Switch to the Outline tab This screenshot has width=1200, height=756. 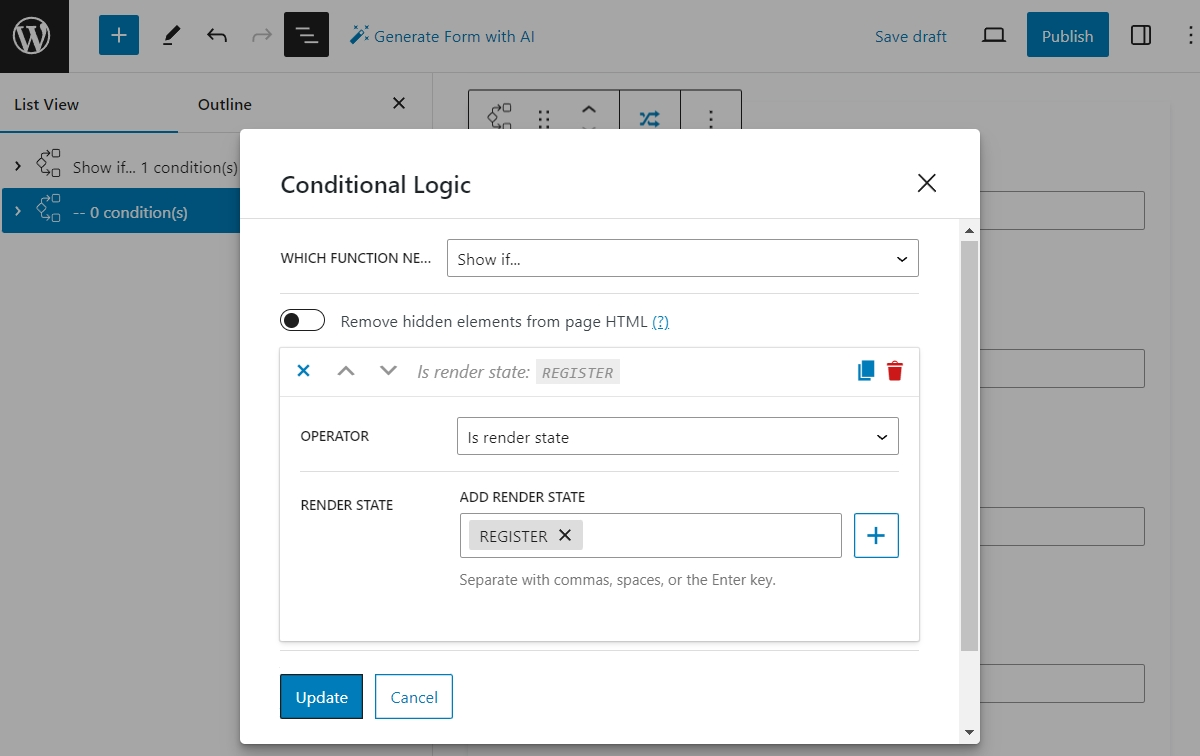[x=224, y=104]
